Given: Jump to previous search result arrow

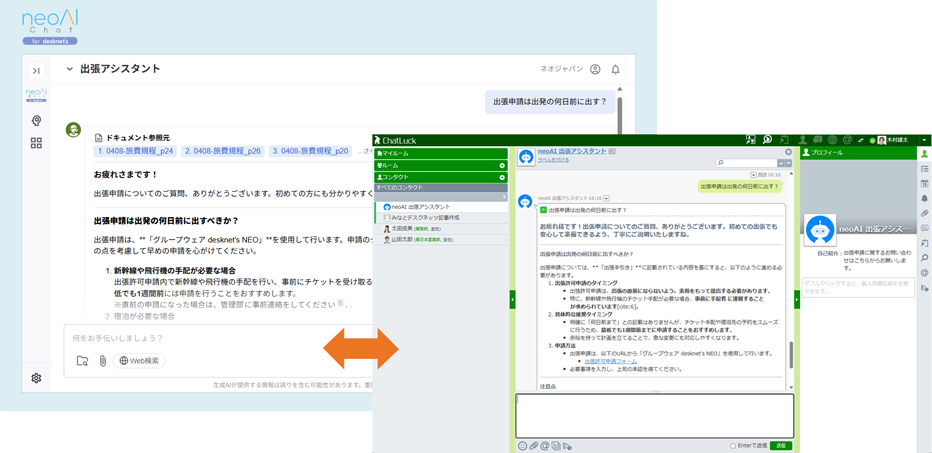Looking at the screenshot, I should (781, 163).
